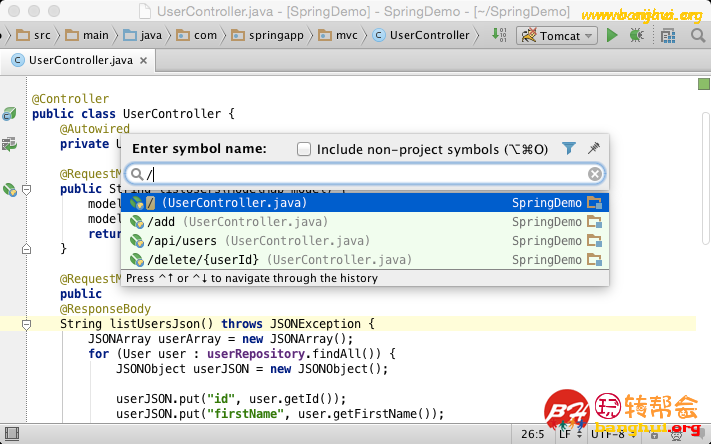Choose the /delete/{userId} symbol result
711x444 pixels.
tap(365, 260)
